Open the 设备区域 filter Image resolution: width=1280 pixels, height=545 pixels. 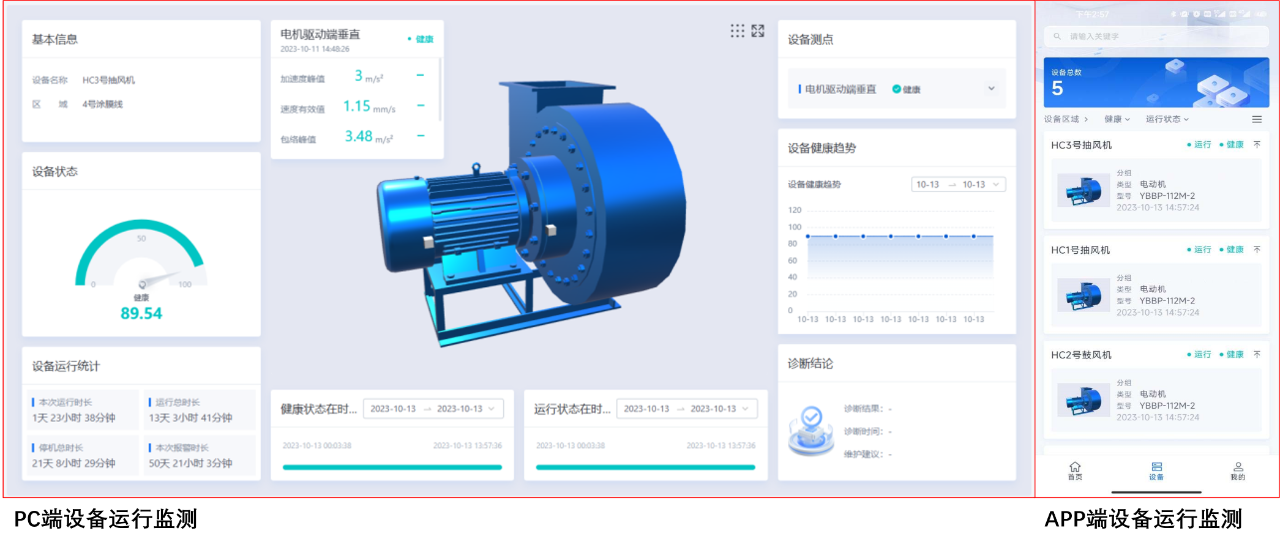coord(1065,119)
